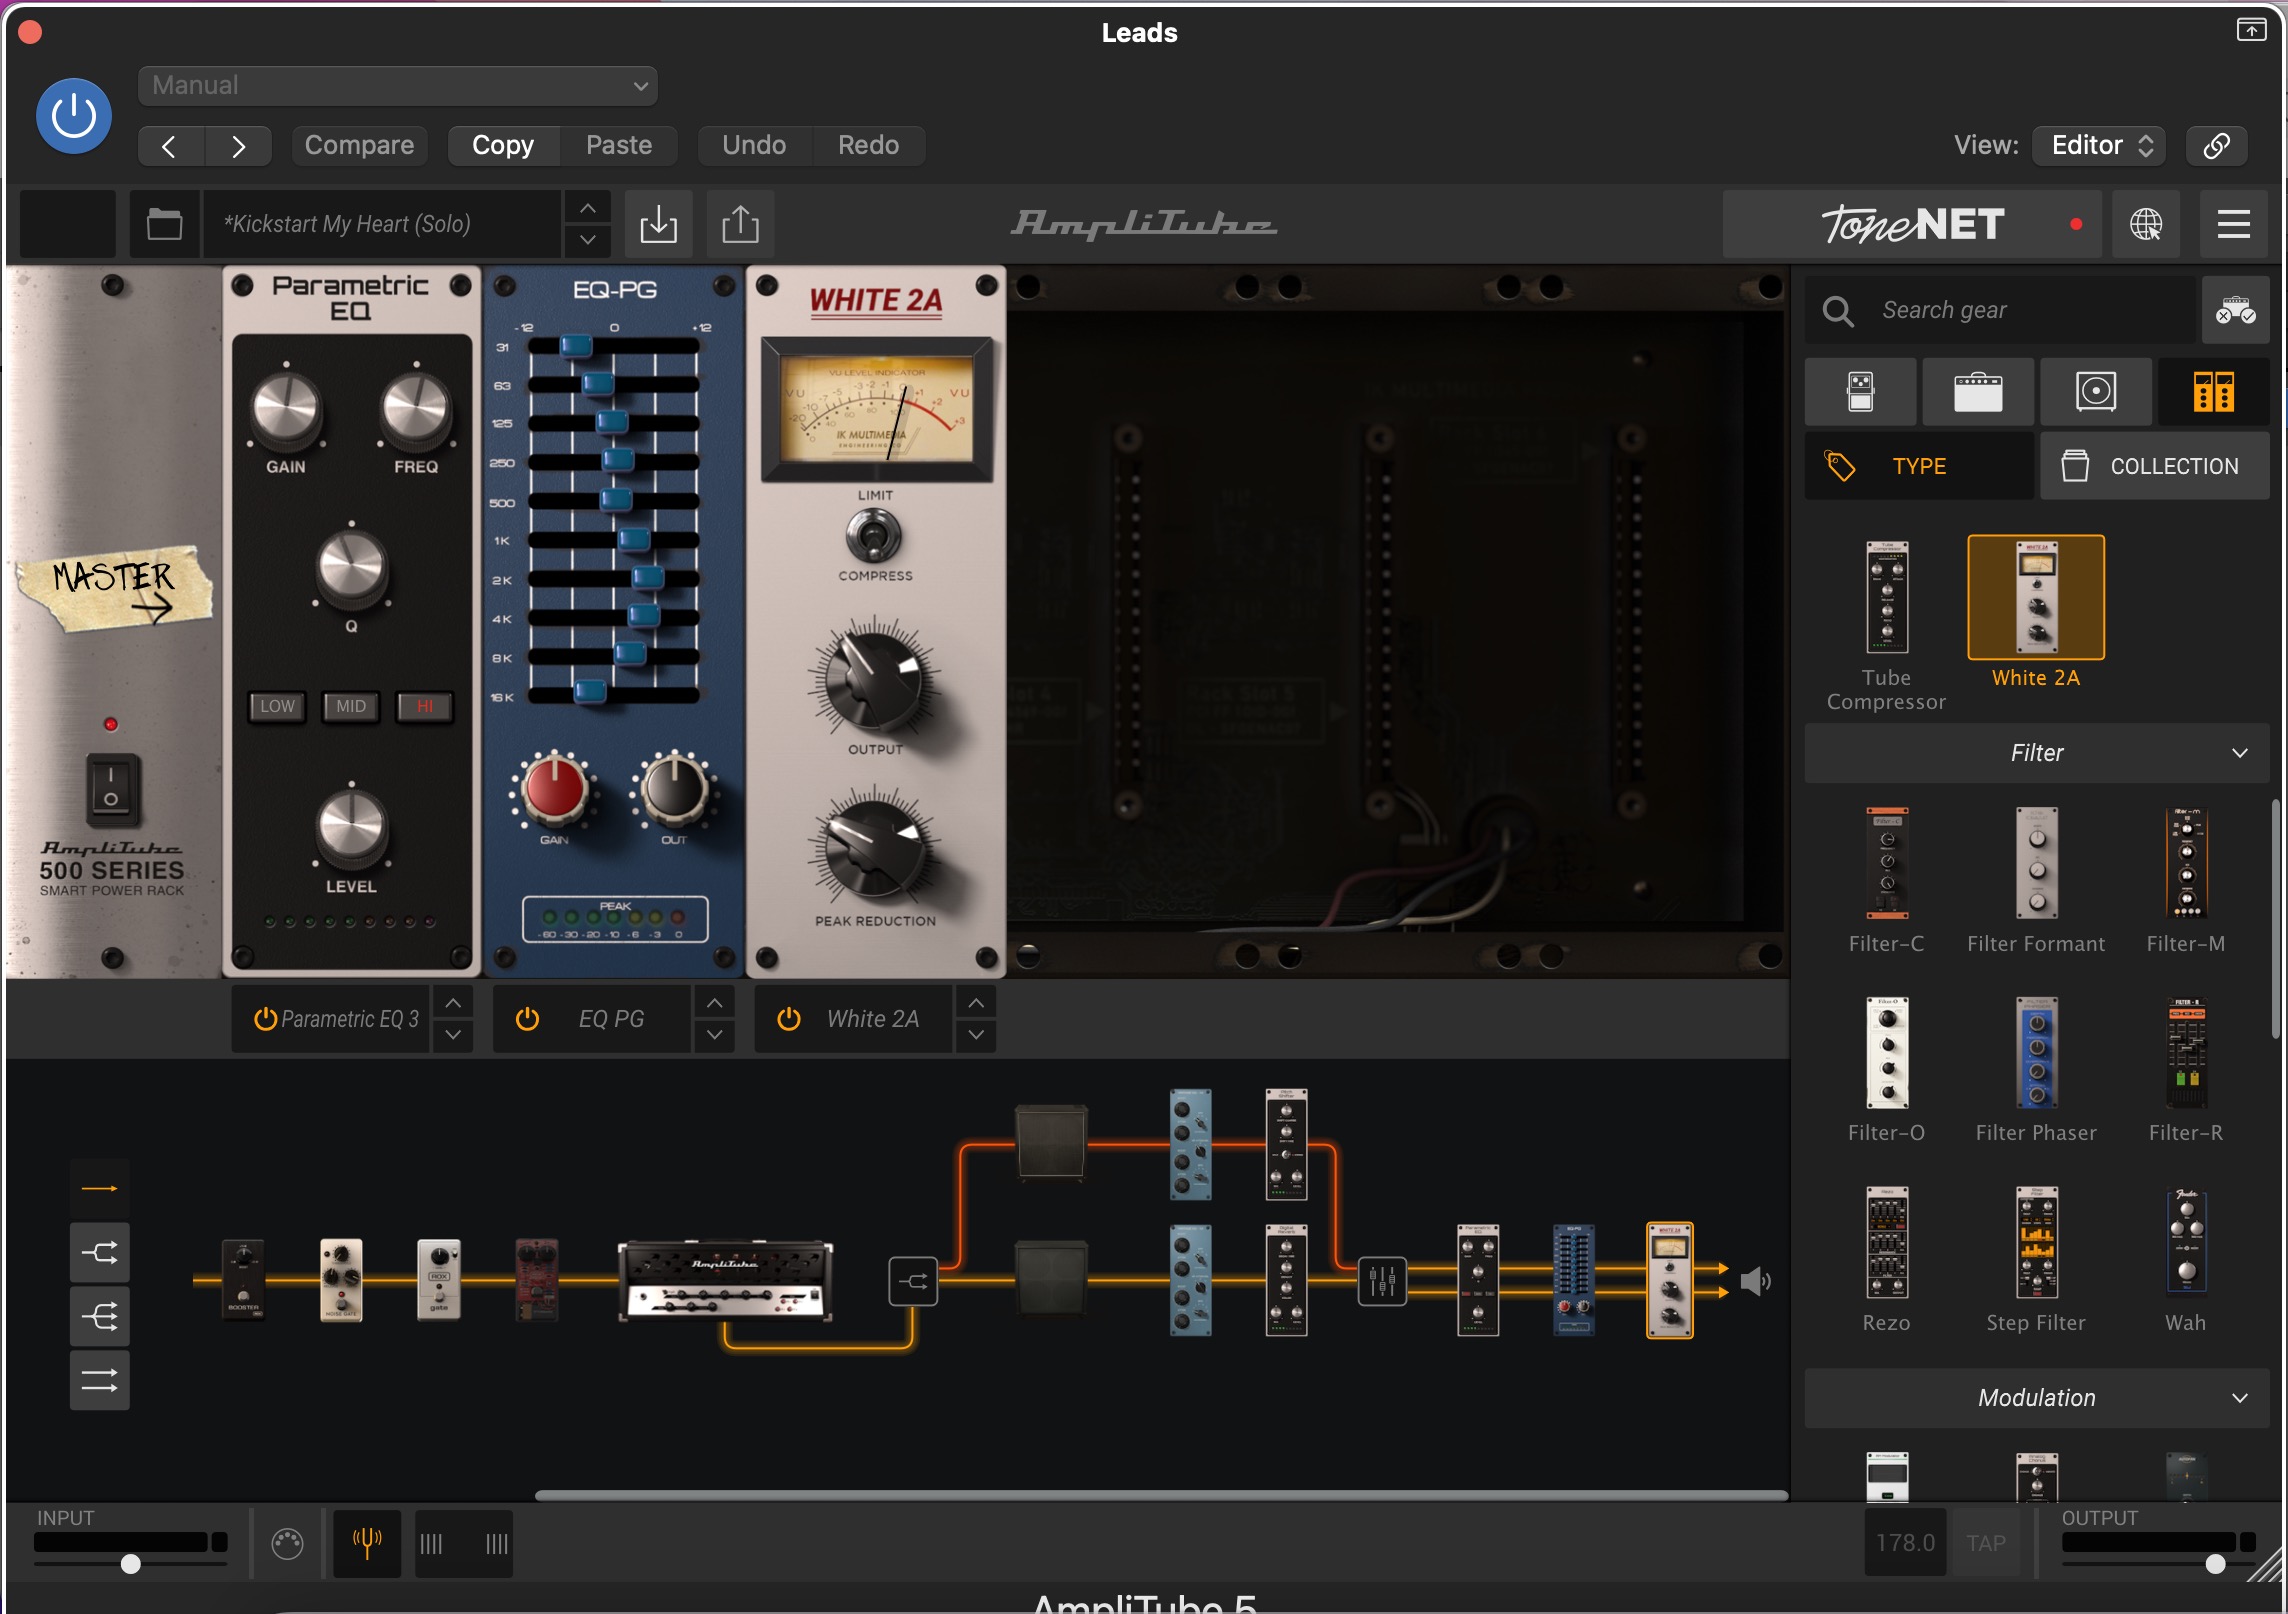The width and height of the screenshot is (2288, 1614).
Task: Toggle Parametric EQ 3 slot power
Action: (x=265, y=1019)
